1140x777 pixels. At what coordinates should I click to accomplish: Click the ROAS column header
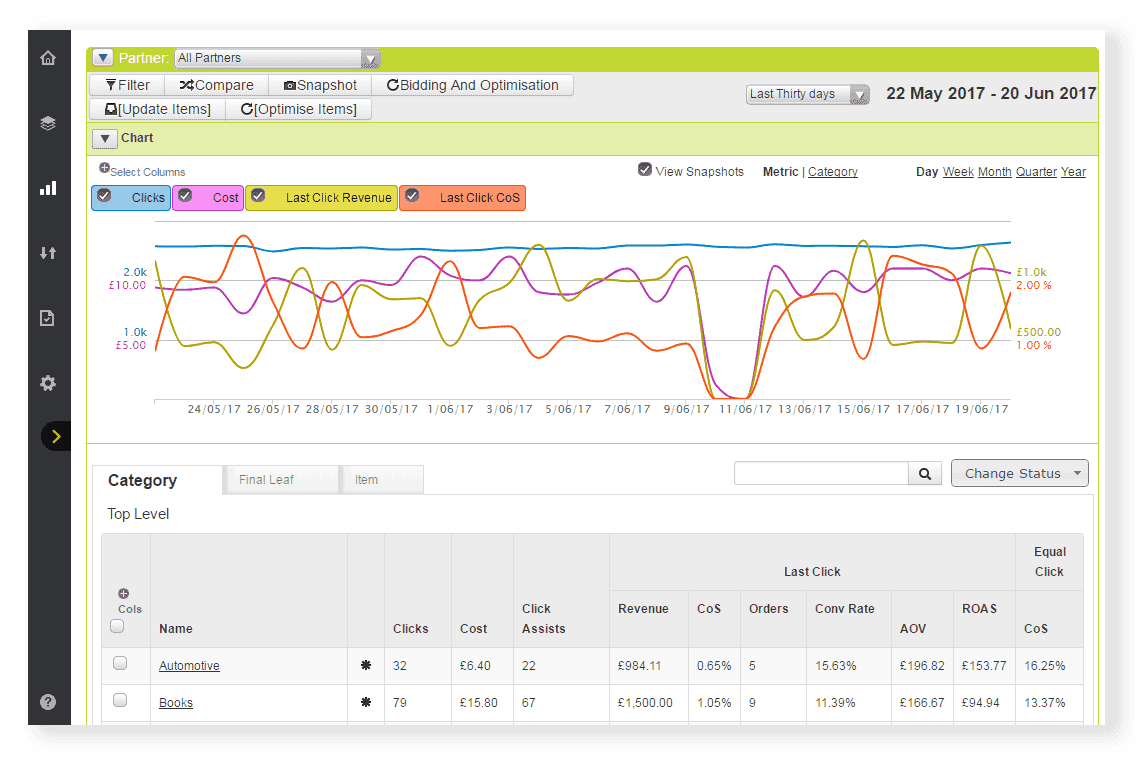point(979,608)
